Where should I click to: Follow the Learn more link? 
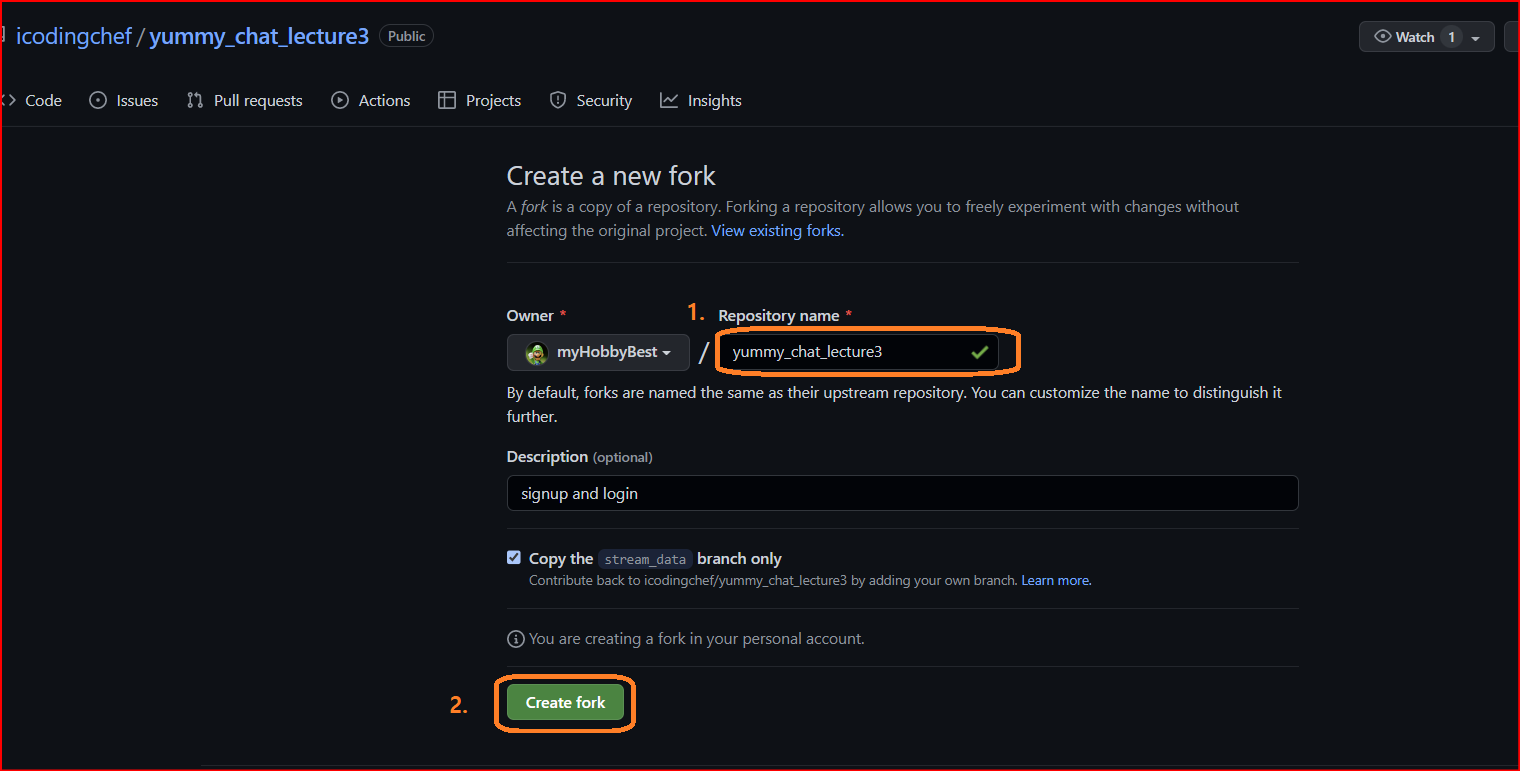click(x=1055, y=580)
